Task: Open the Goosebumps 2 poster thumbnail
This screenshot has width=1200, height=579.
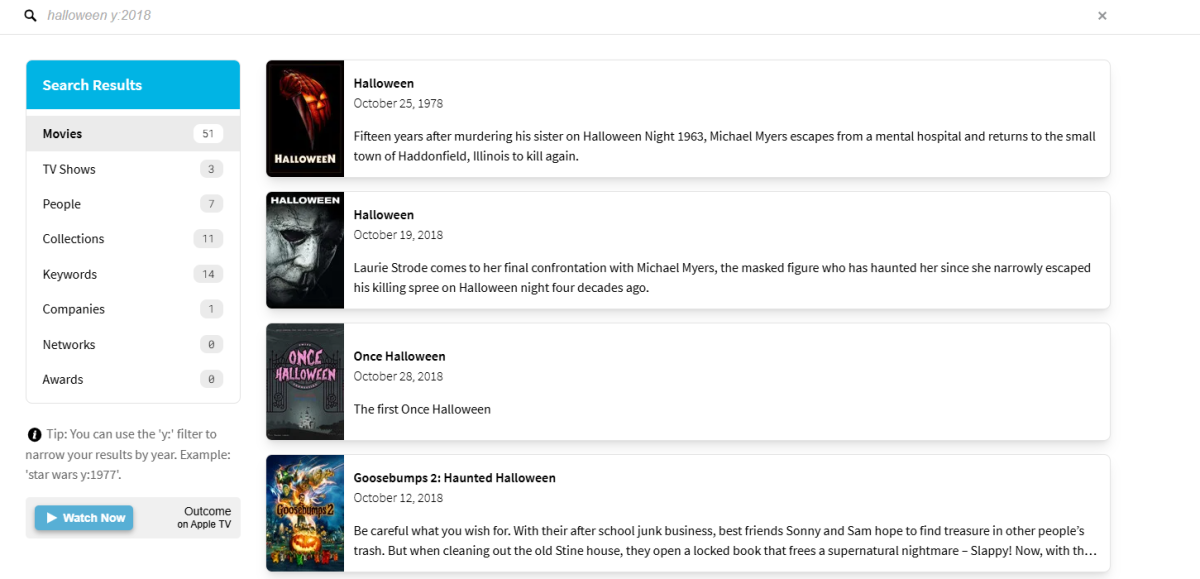Action: point(305,513)
